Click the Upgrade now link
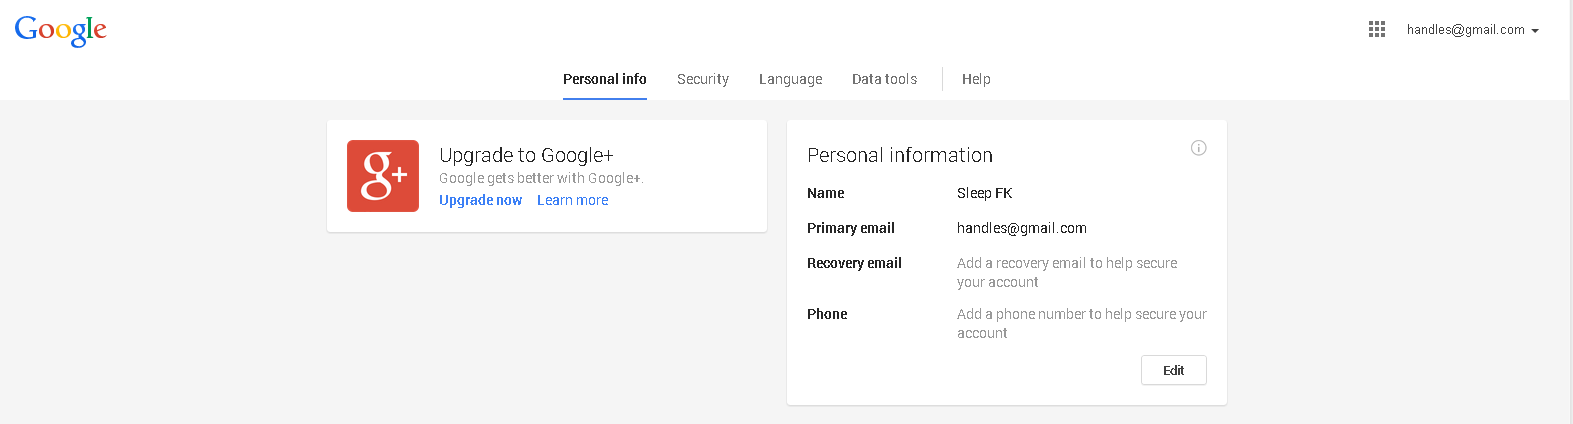The width and height of the screenshot is (1573, 424). click(x=480, y=200)
